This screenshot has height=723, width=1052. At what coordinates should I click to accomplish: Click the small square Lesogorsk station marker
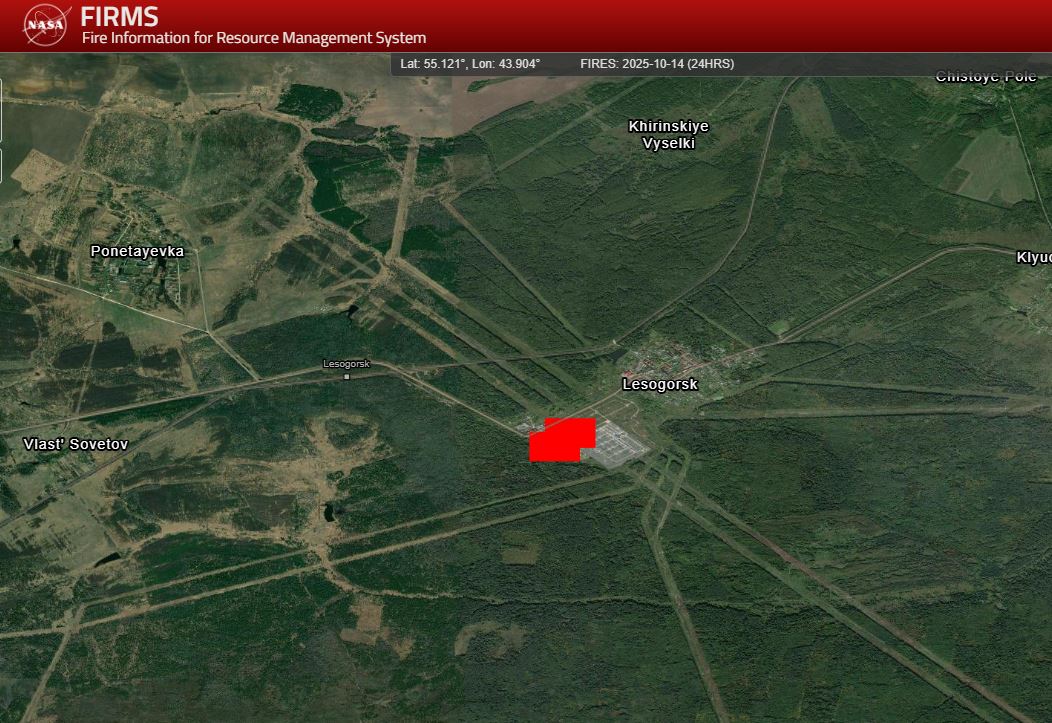tap(347, 377)
